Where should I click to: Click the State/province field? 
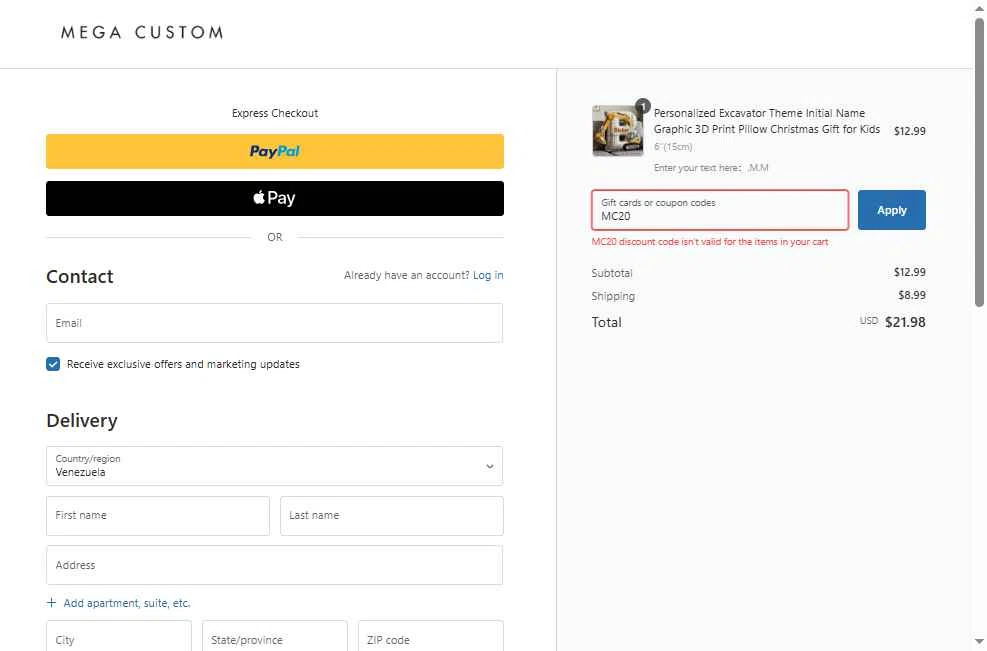[x=274, y=636]
